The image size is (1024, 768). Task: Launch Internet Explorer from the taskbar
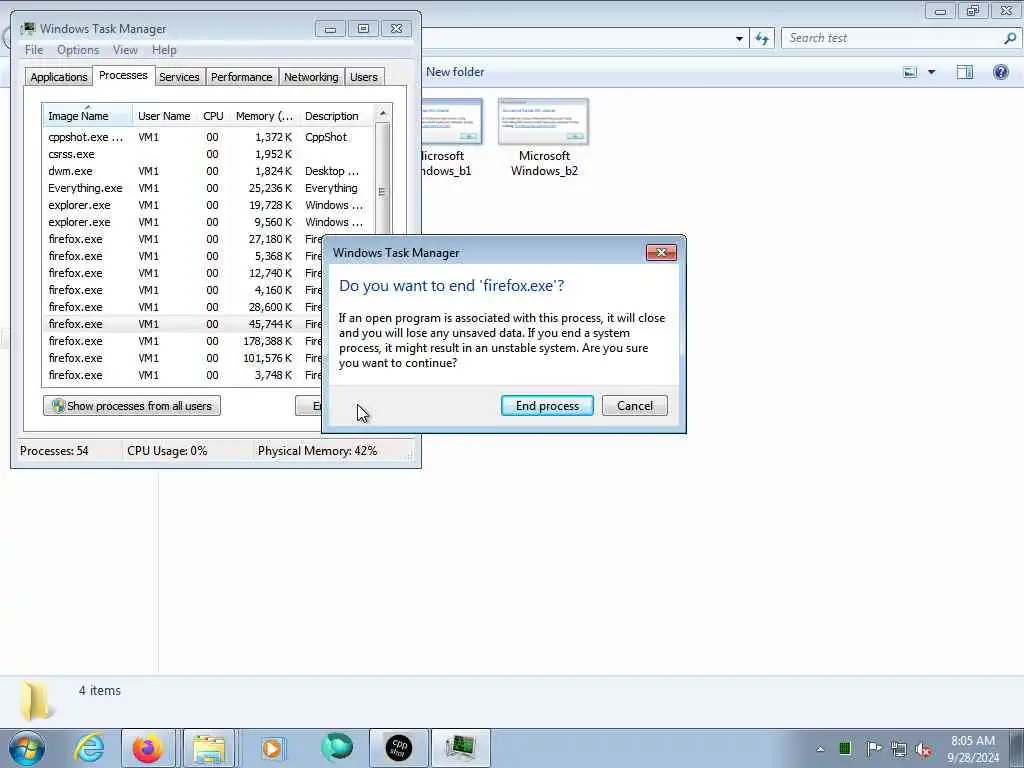[x=89, y=748]
